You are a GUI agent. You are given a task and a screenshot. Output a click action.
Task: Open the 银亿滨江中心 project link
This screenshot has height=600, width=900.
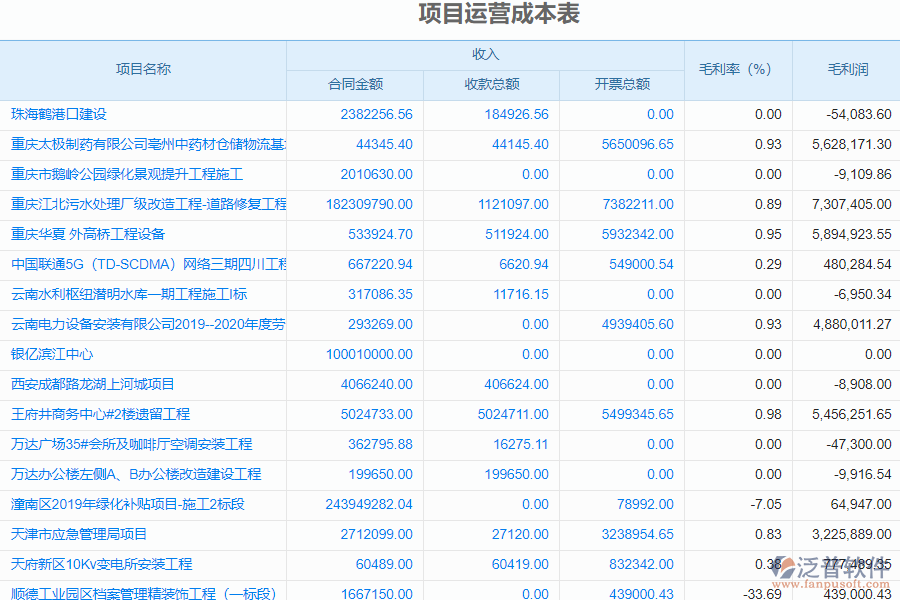(x=57, y=354)
